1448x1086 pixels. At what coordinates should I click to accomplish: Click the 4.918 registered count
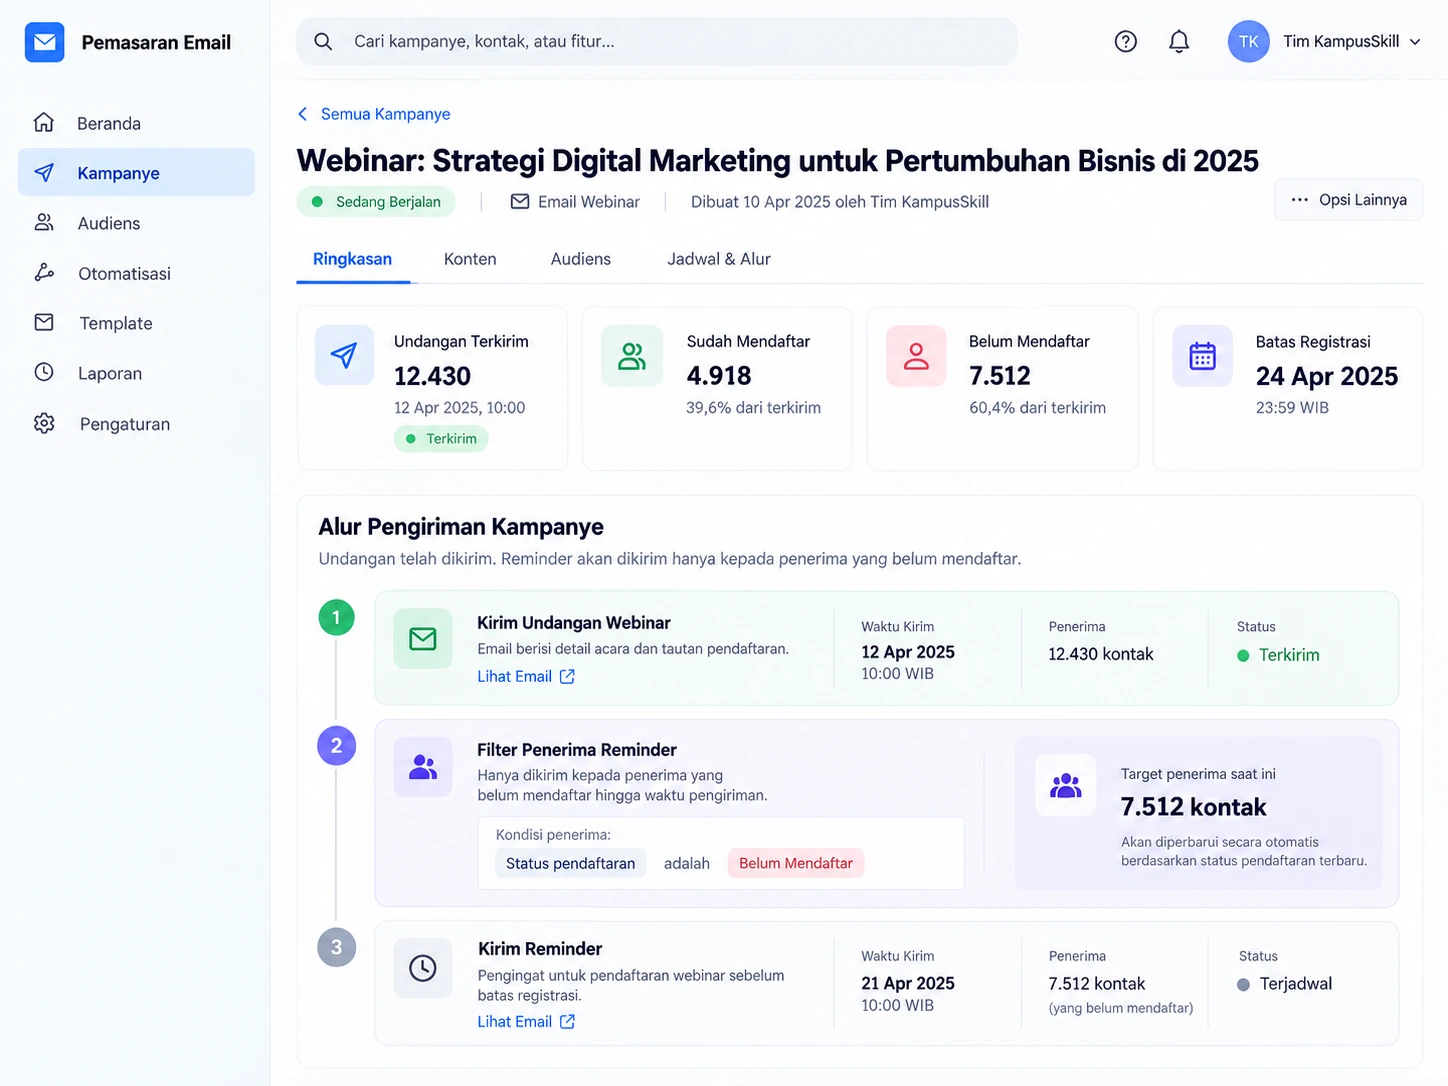[x=719, y=376]
